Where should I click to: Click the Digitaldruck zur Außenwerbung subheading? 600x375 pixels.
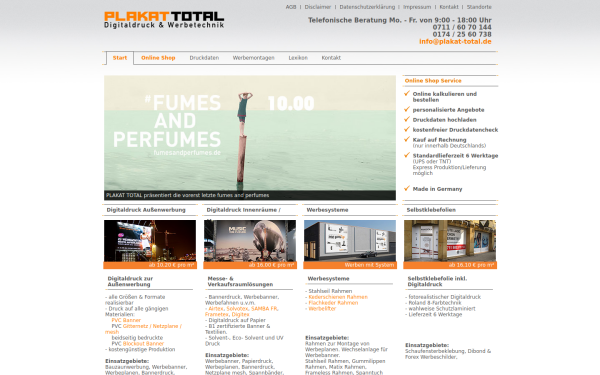click(130, 281)
